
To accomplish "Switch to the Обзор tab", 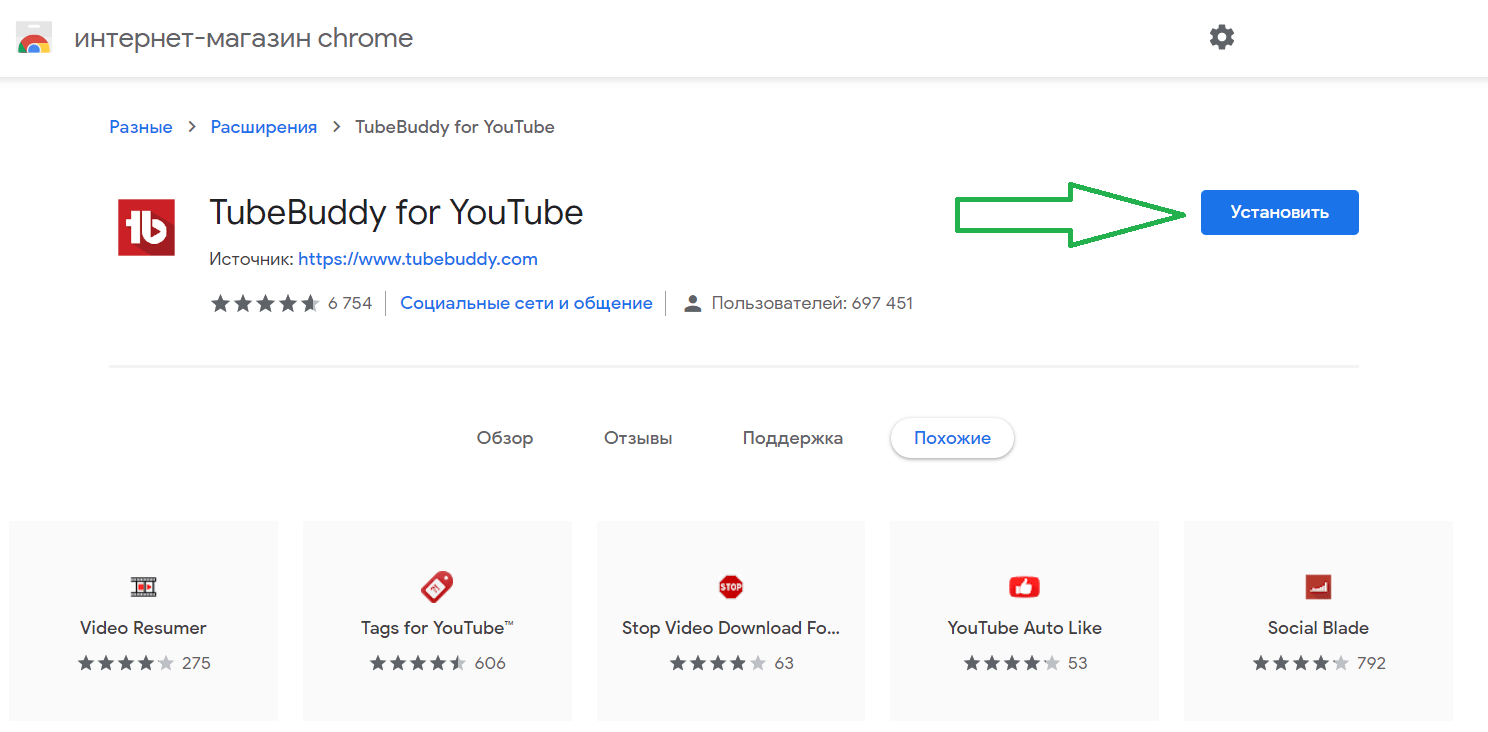I will [505, 438].
